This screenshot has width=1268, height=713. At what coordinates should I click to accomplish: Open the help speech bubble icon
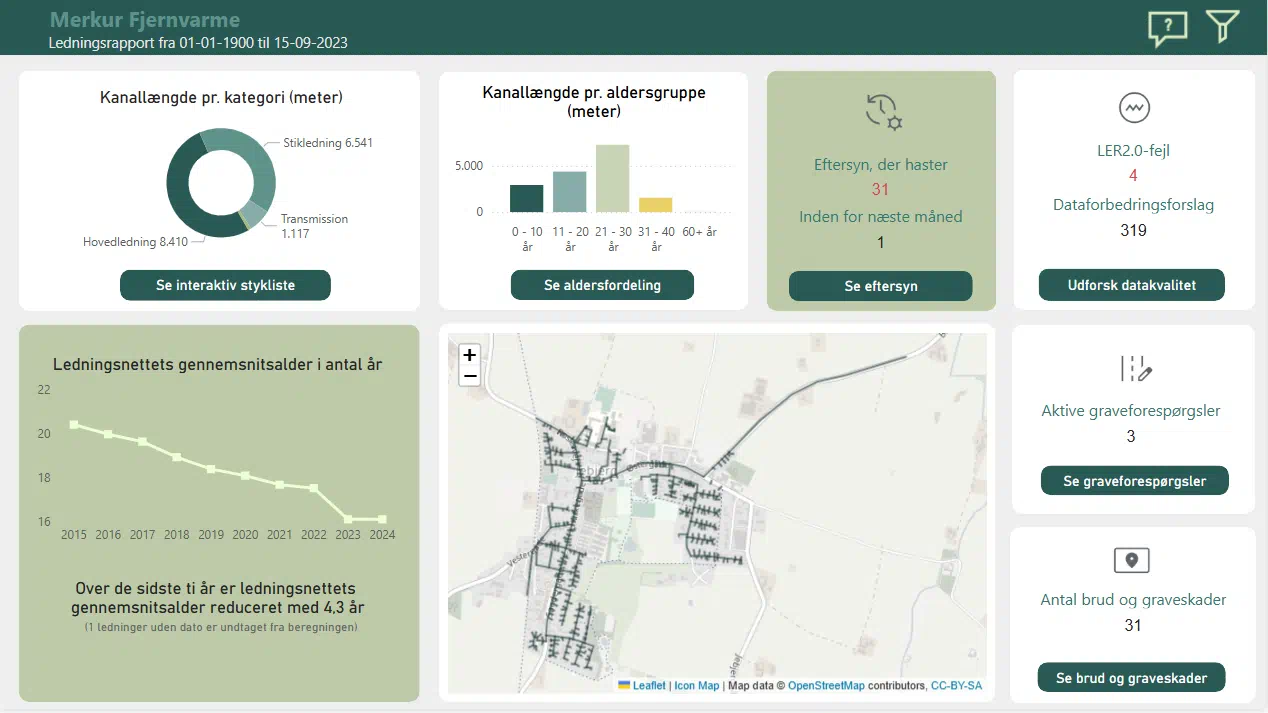(x=1167, y=27)
